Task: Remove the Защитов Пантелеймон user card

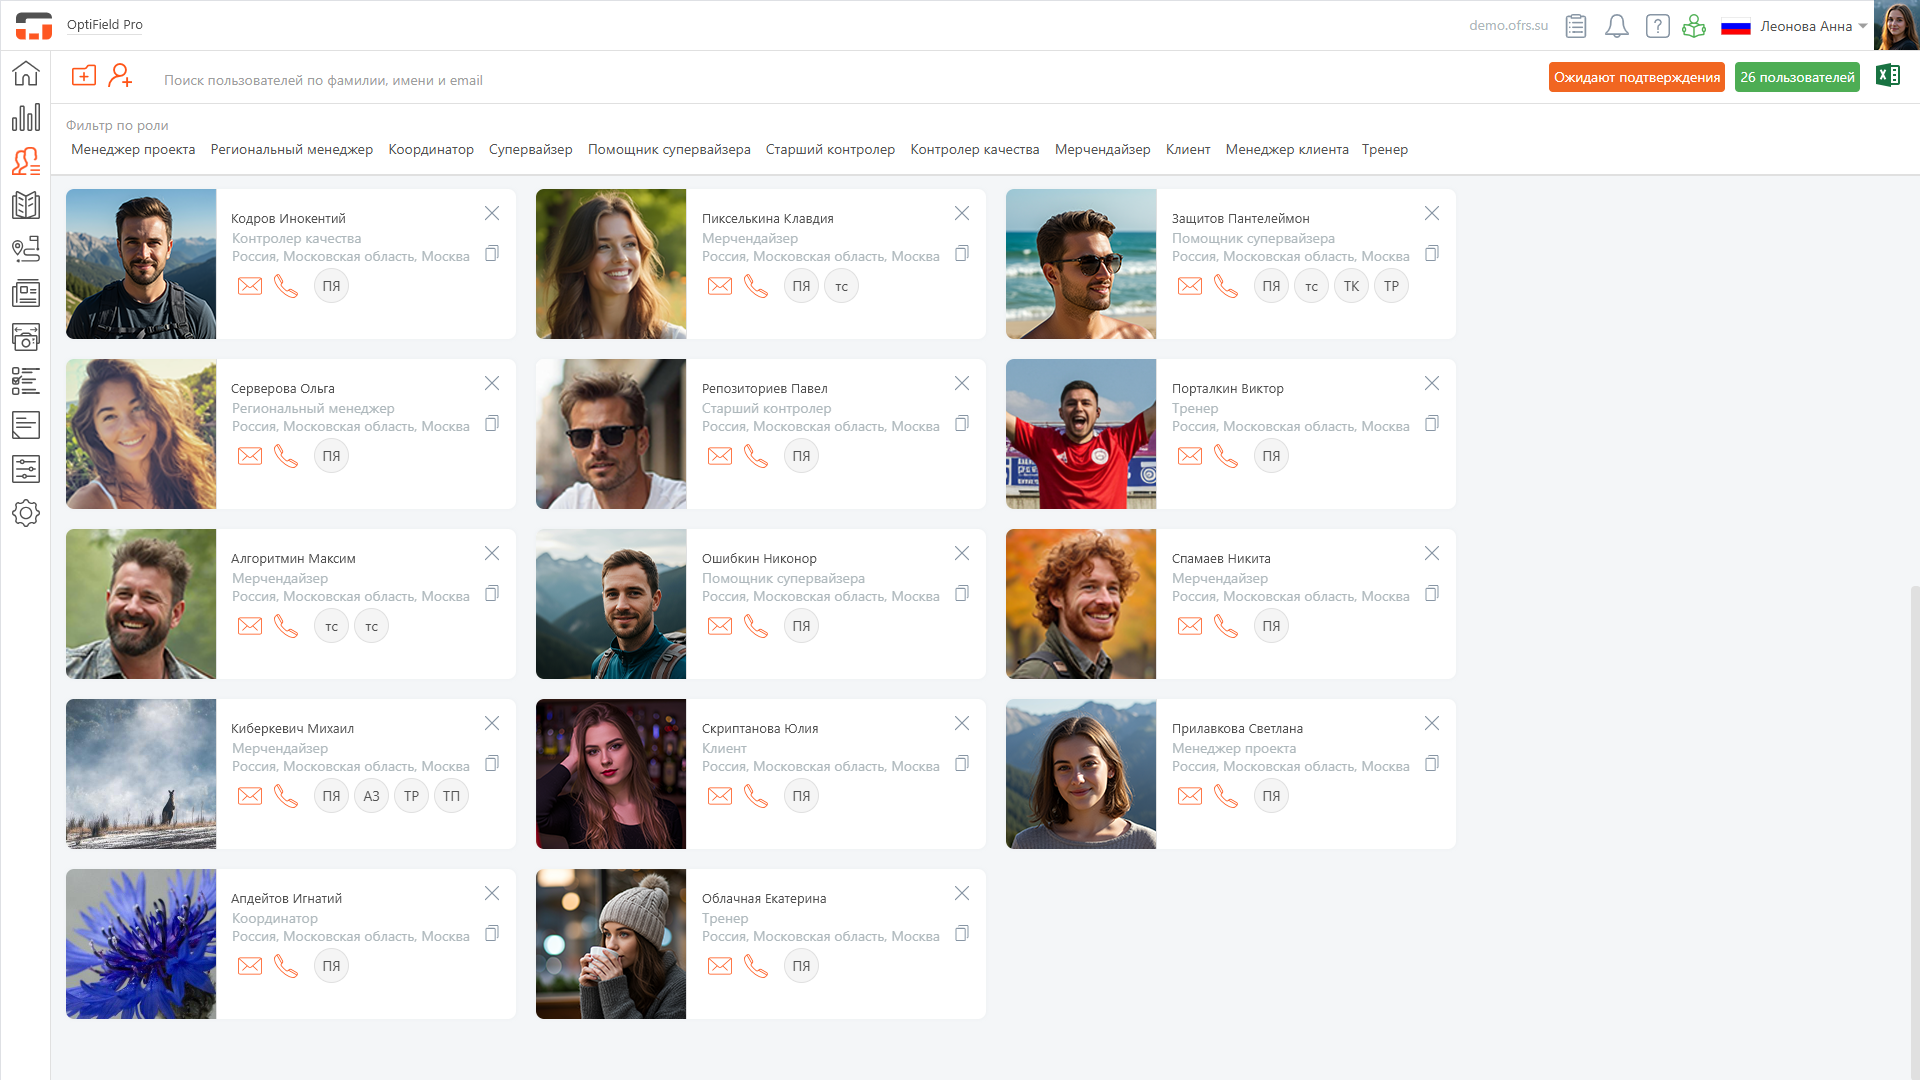Action: click(x=1432, y=213)
